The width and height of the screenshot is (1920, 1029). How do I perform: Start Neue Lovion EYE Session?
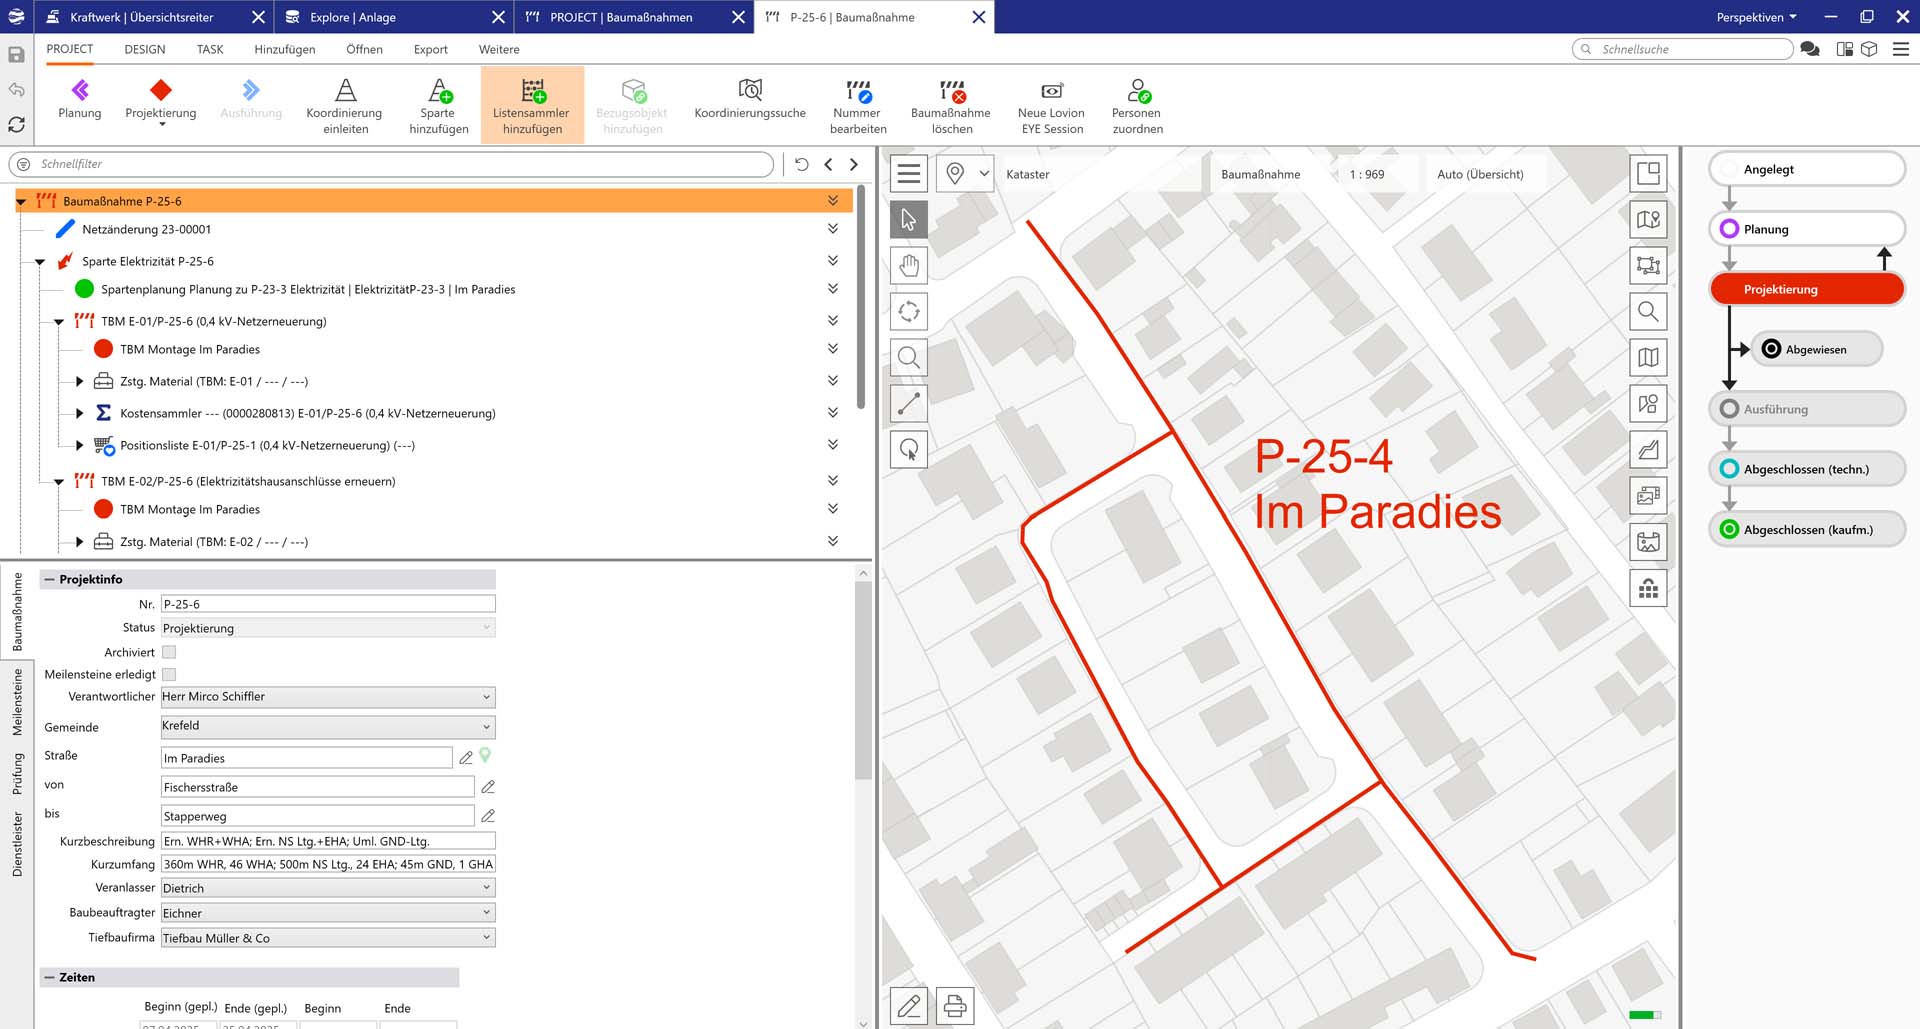tap(1051, 92)
